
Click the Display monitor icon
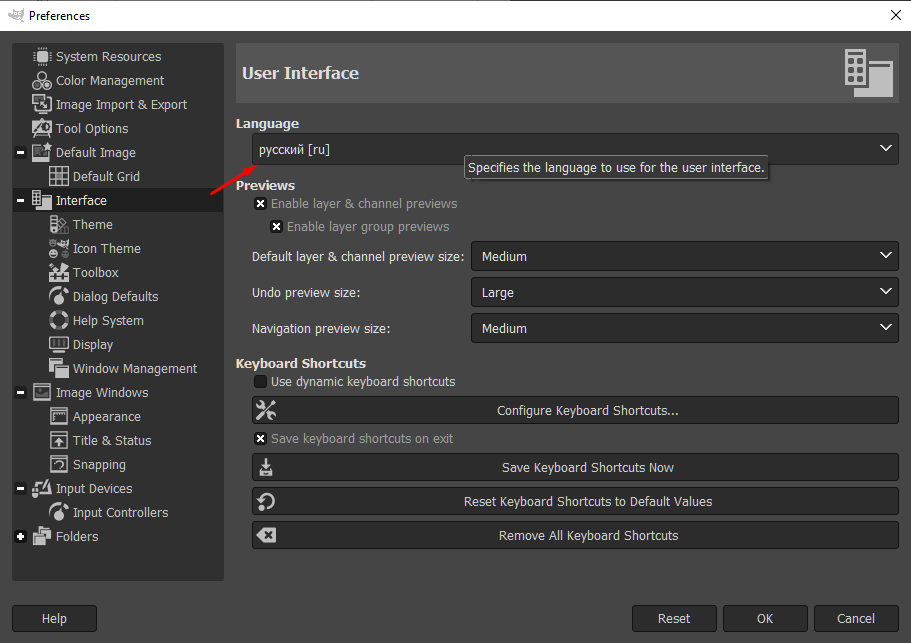pyautogui.click(x=59, y=344)
